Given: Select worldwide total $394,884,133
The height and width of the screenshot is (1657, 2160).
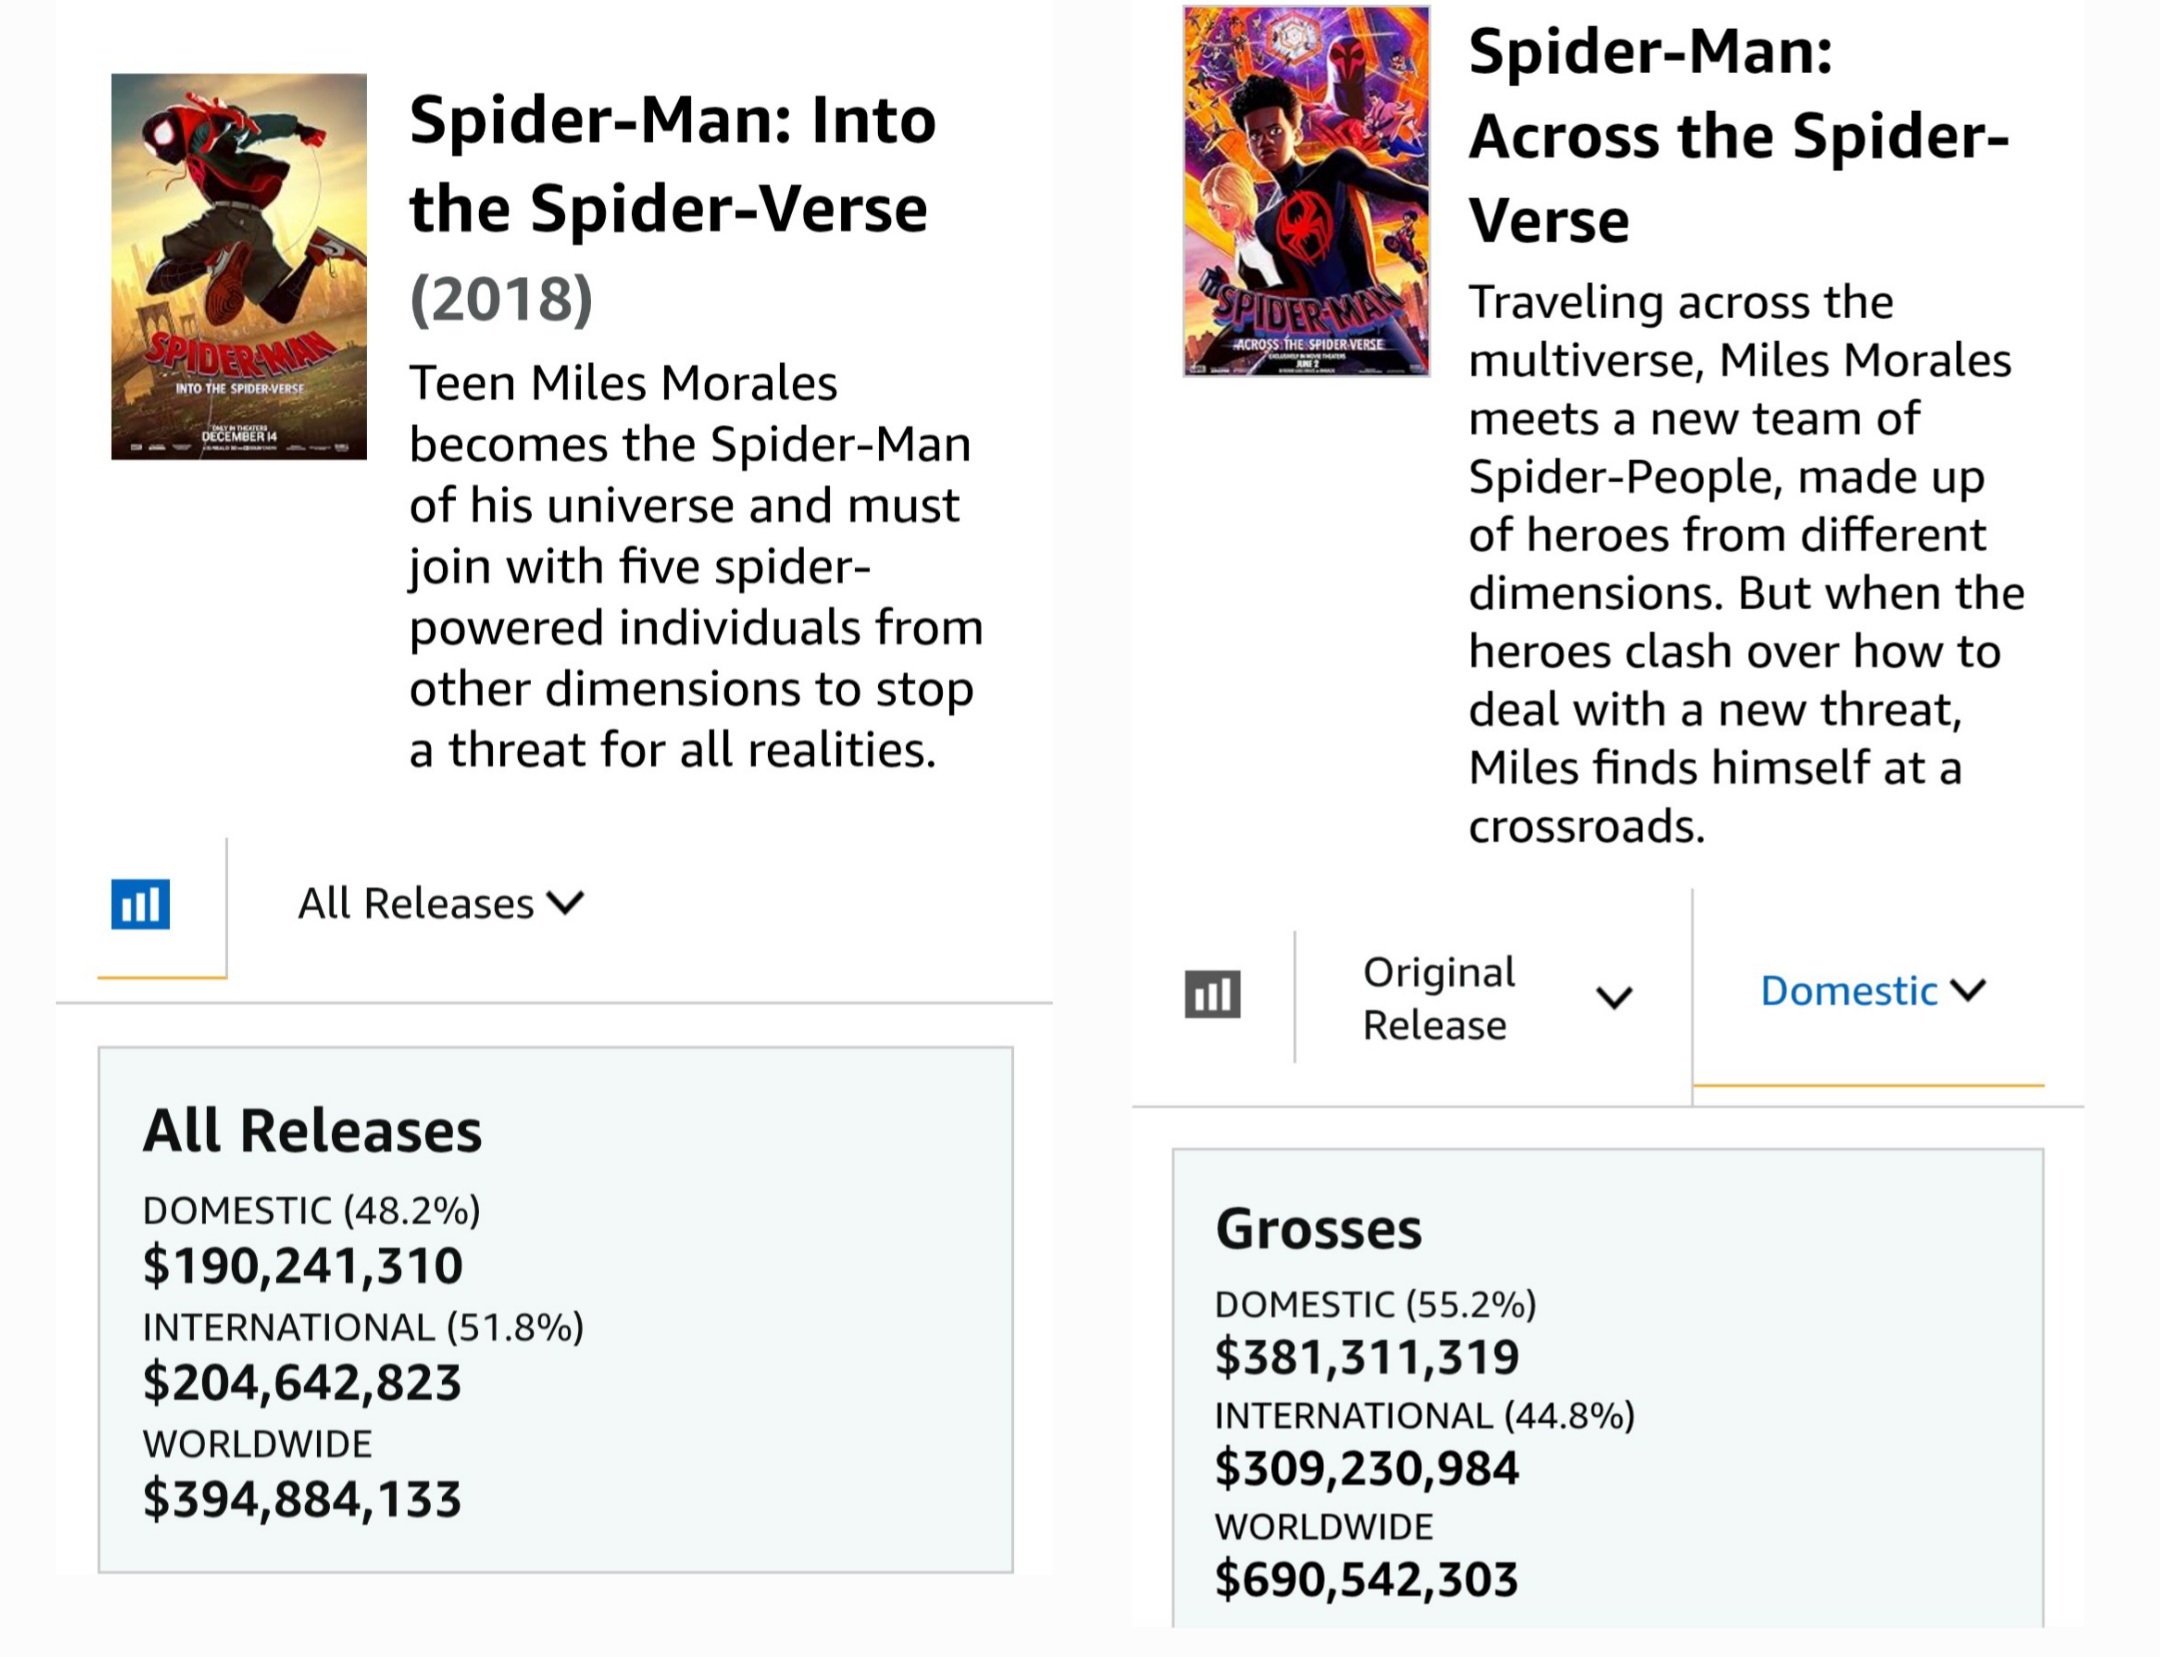Looking at the screenshot, I should click(x=302, y=1500).
